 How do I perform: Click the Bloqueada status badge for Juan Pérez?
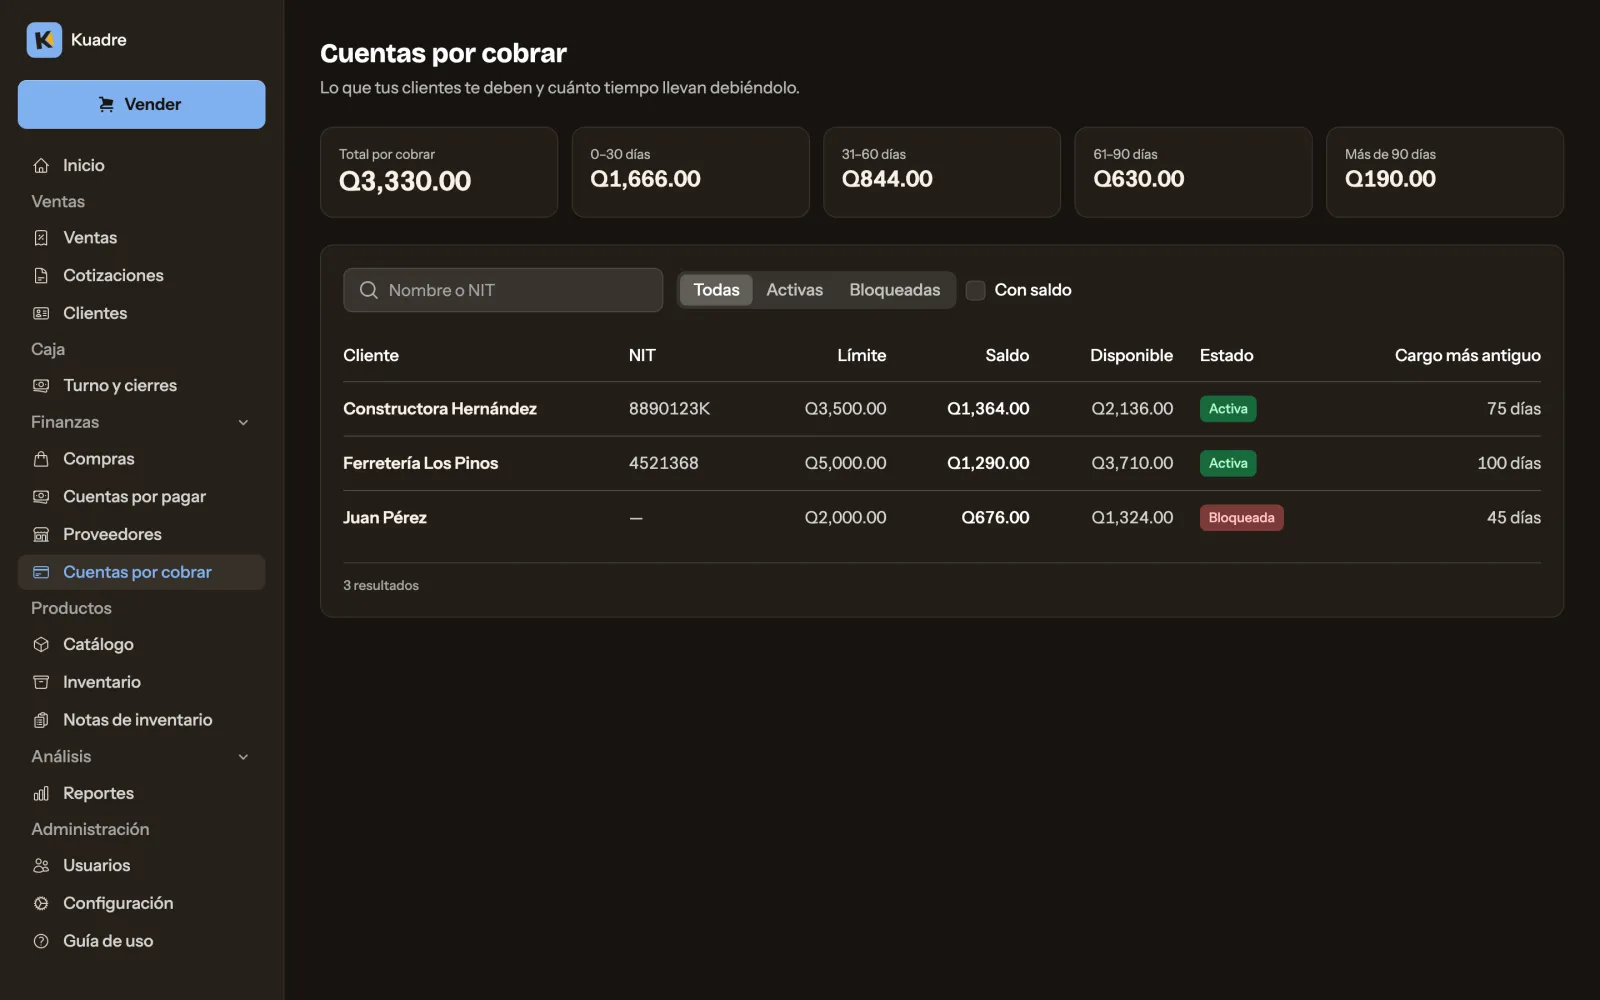(x=1241, y=518)
